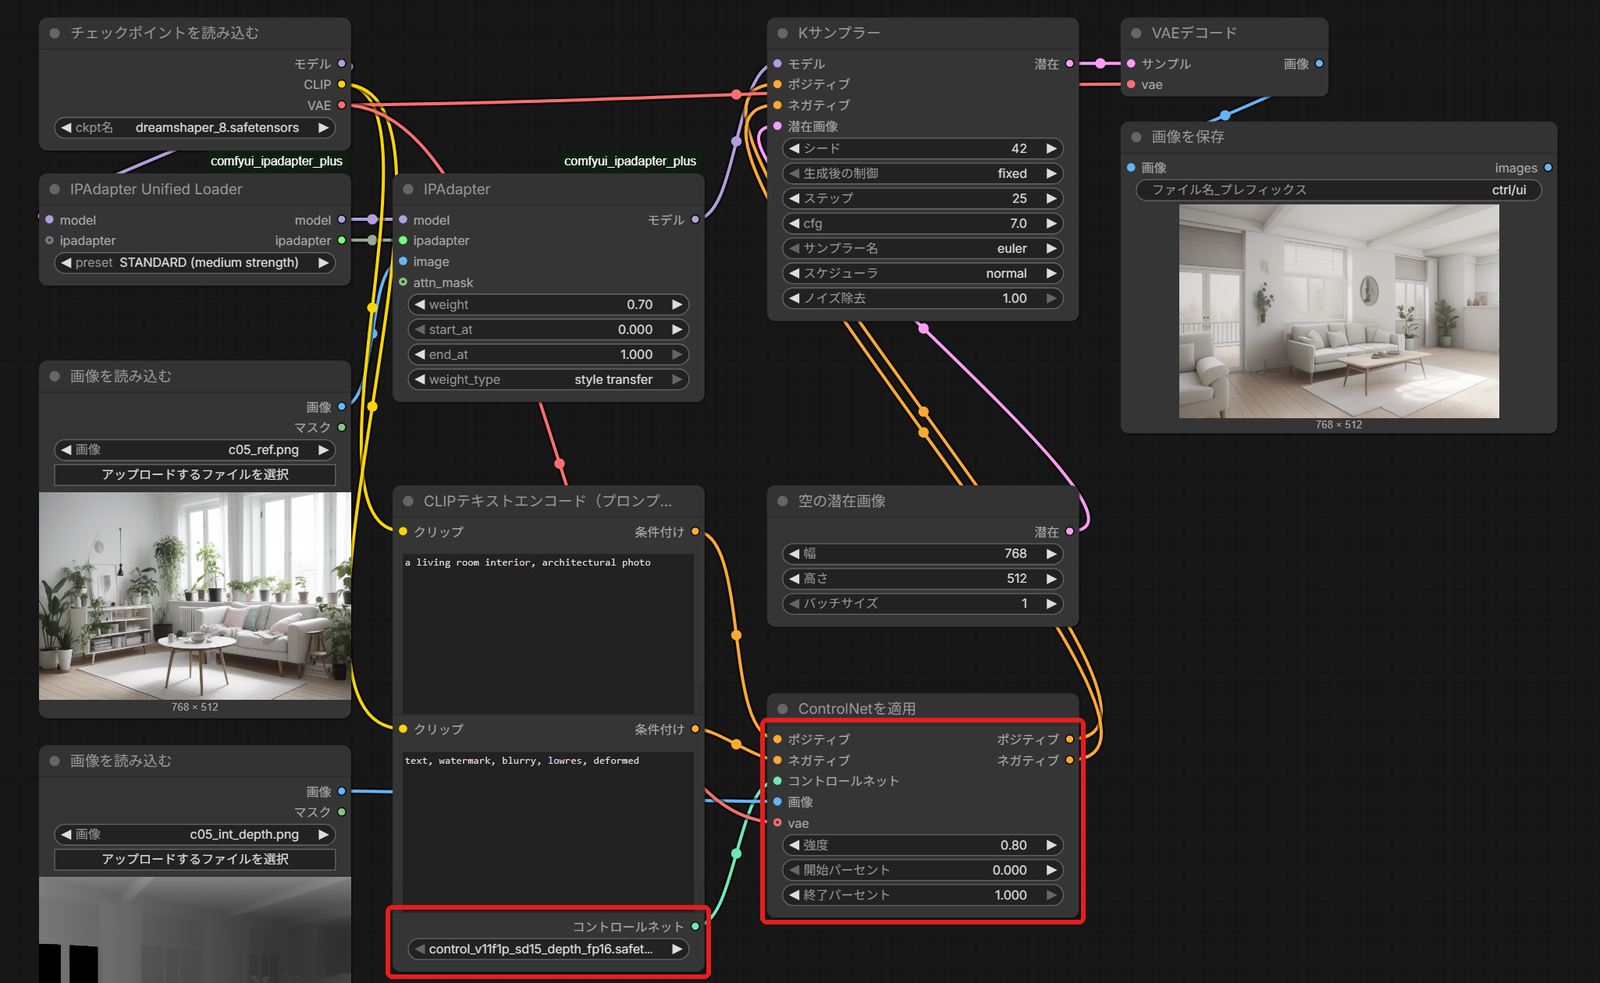Open the weight_type style transfer dropdown
Image resolution: width=1600 pixels, height=983 pixels.
[x=548, y=379]
